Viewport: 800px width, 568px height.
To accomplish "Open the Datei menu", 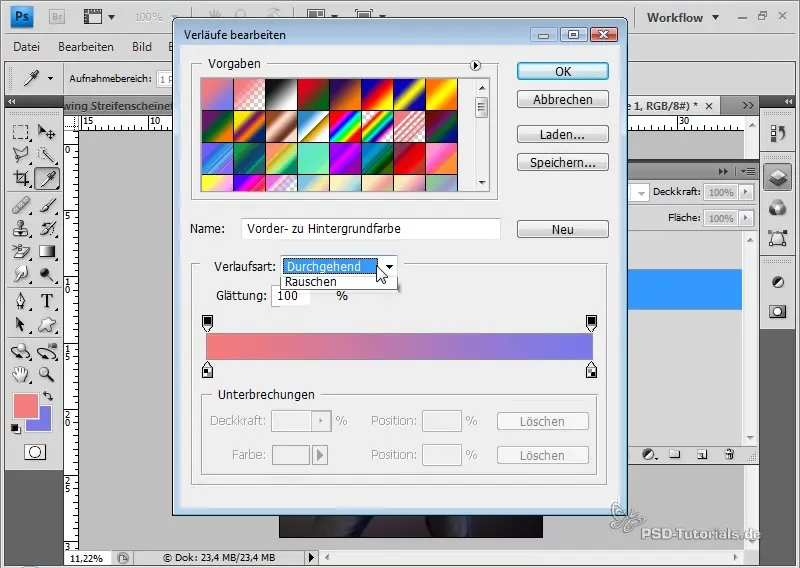I will pos(26,47).
